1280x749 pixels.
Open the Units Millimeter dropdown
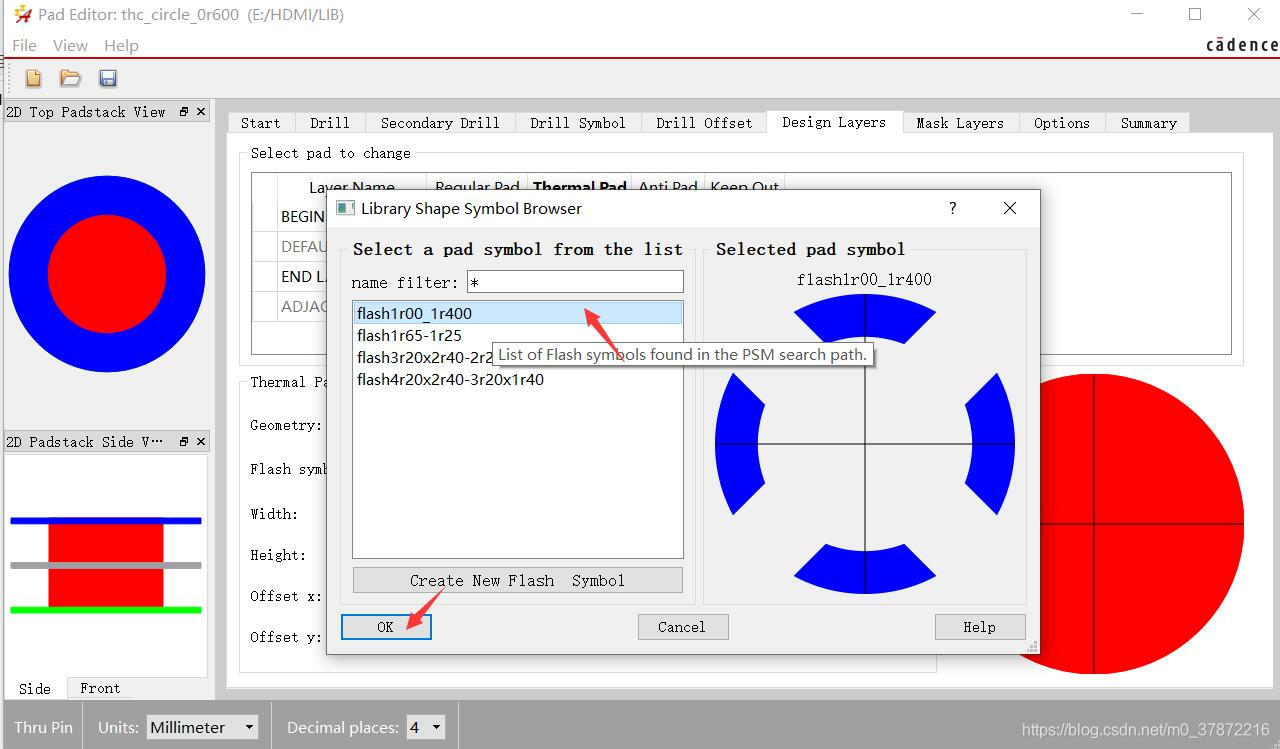[x=202, y=727]
